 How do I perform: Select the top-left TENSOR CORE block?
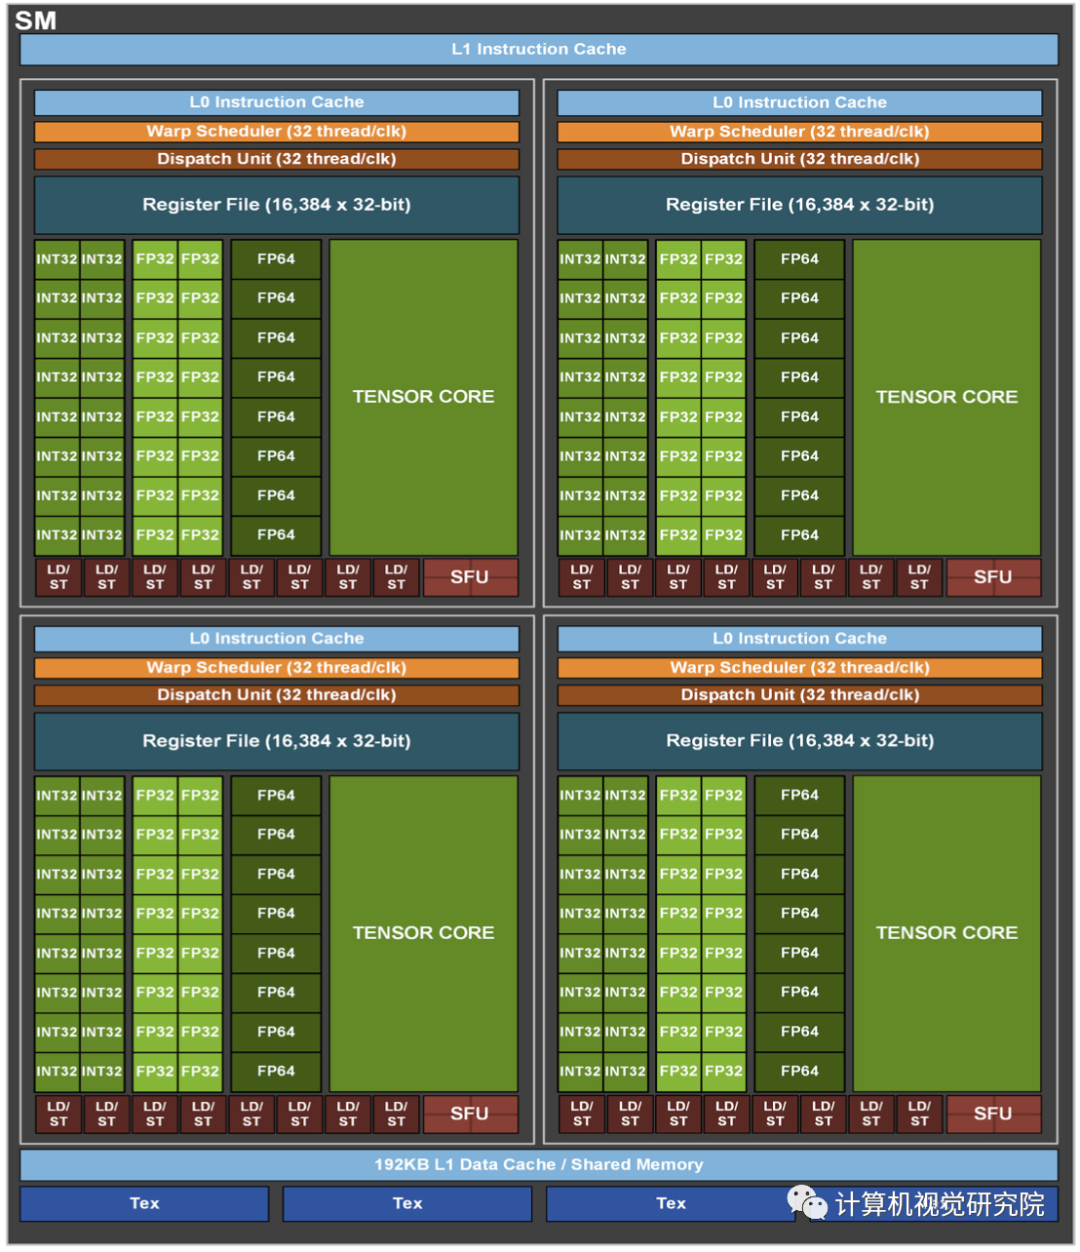pyautogui.click(x=424, y=396)
